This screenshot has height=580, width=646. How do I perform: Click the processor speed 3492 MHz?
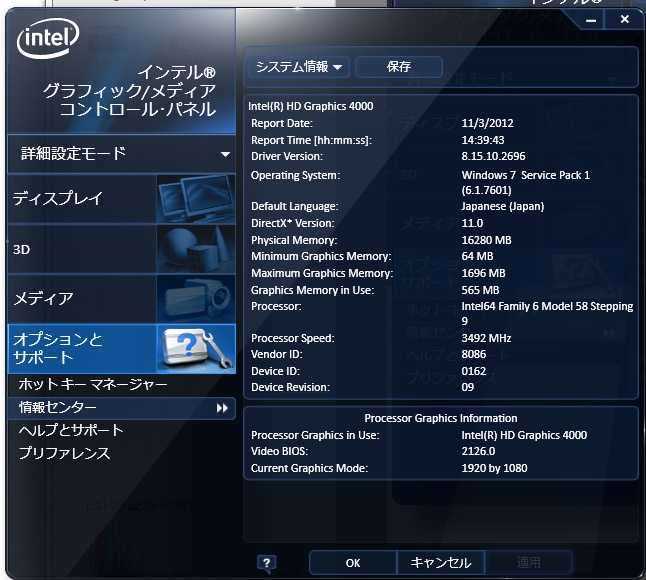click(486, 338)
